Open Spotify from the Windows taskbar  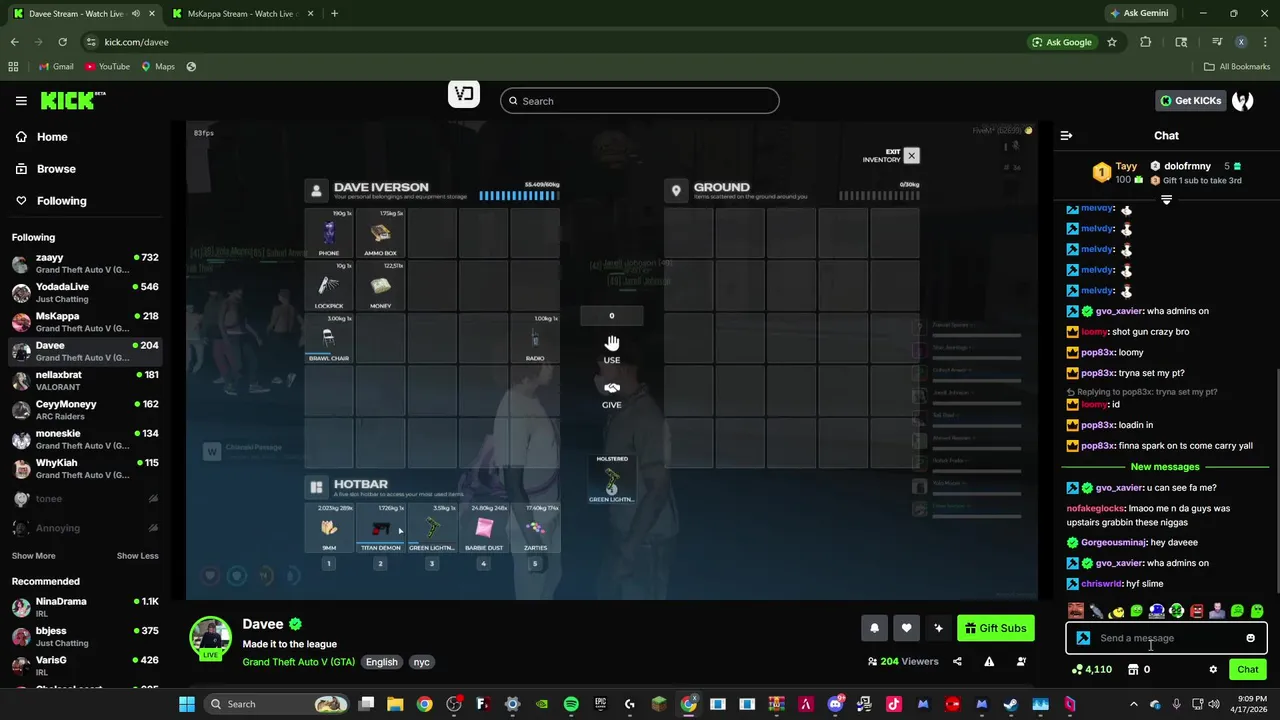(x=571, y=704)
